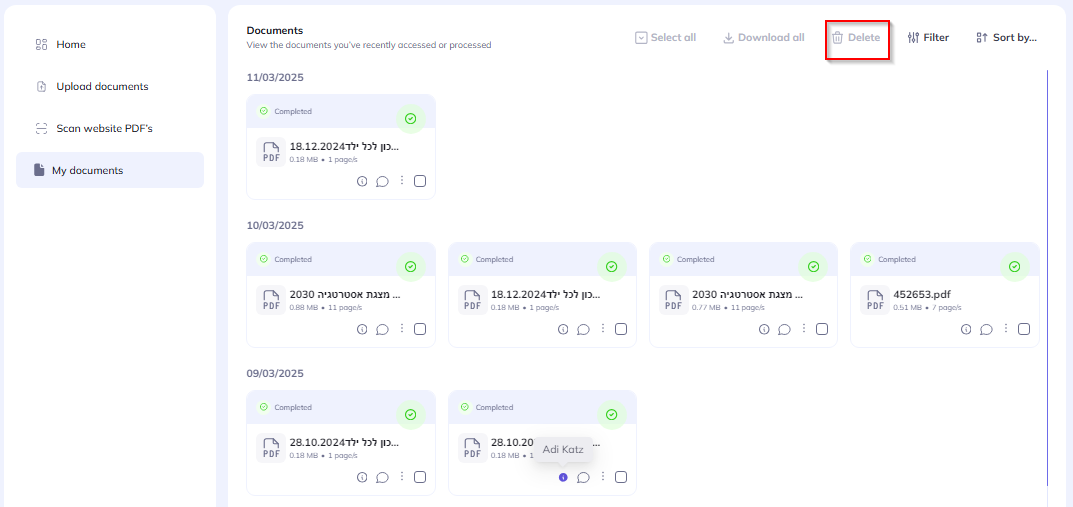This screenshot has width=1073, height=507.
Task: Click the vertical scrollbar on the documents list
Action: [1048, 280]
